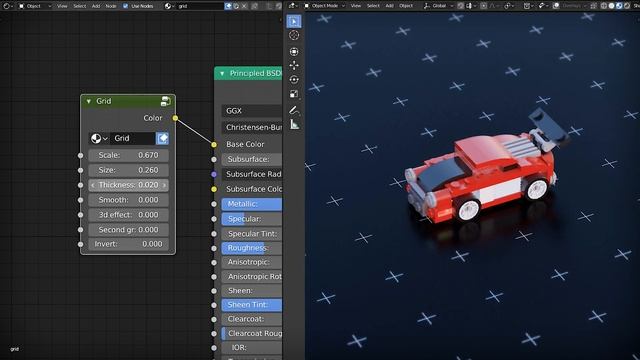Open 3D viewport View menu
The width and height of the screenshot is (640, 360).
pyautogui.click(x=356, y=6)
